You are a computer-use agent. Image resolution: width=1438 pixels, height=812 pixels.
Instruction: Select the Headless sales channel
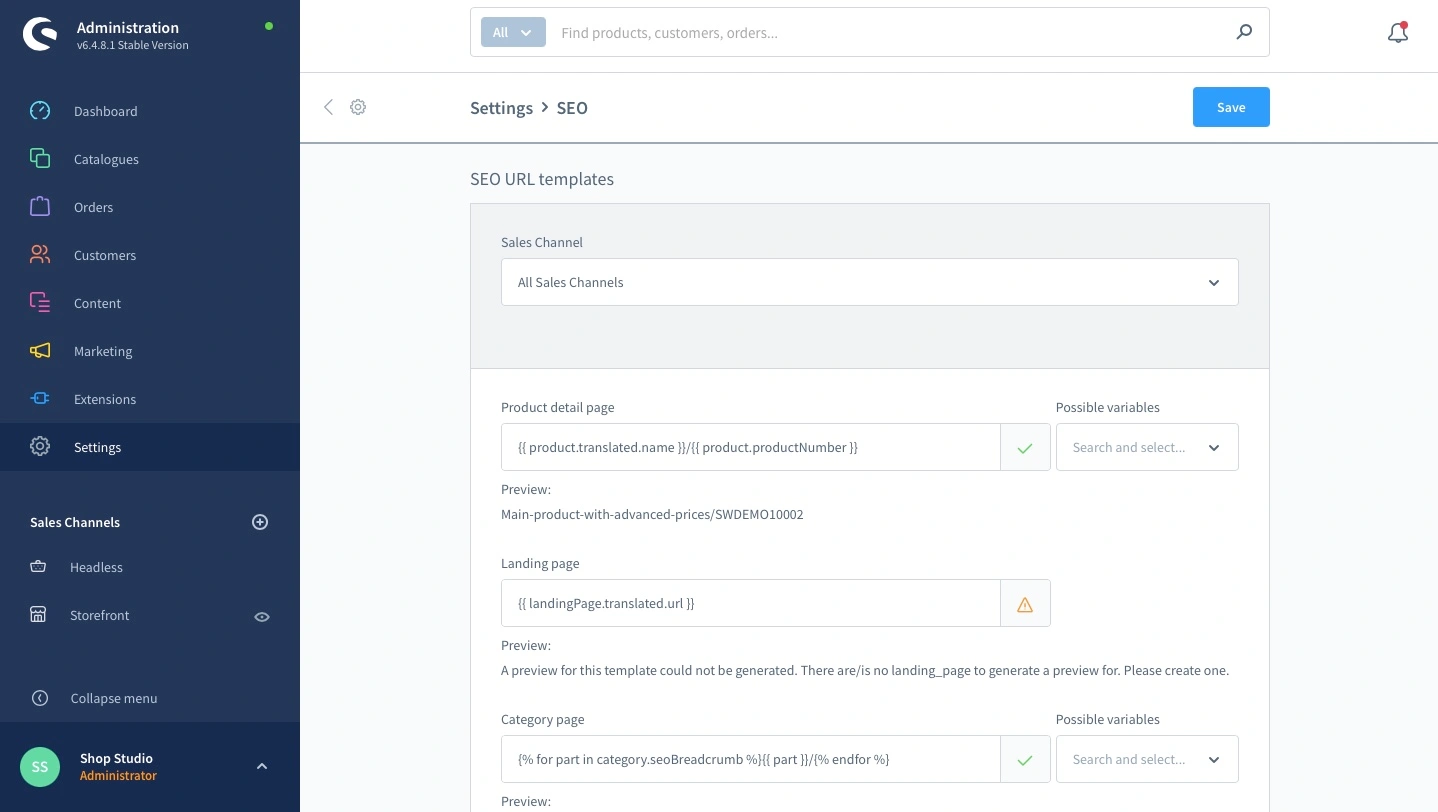pyautogui.click(x=96, y=567)
